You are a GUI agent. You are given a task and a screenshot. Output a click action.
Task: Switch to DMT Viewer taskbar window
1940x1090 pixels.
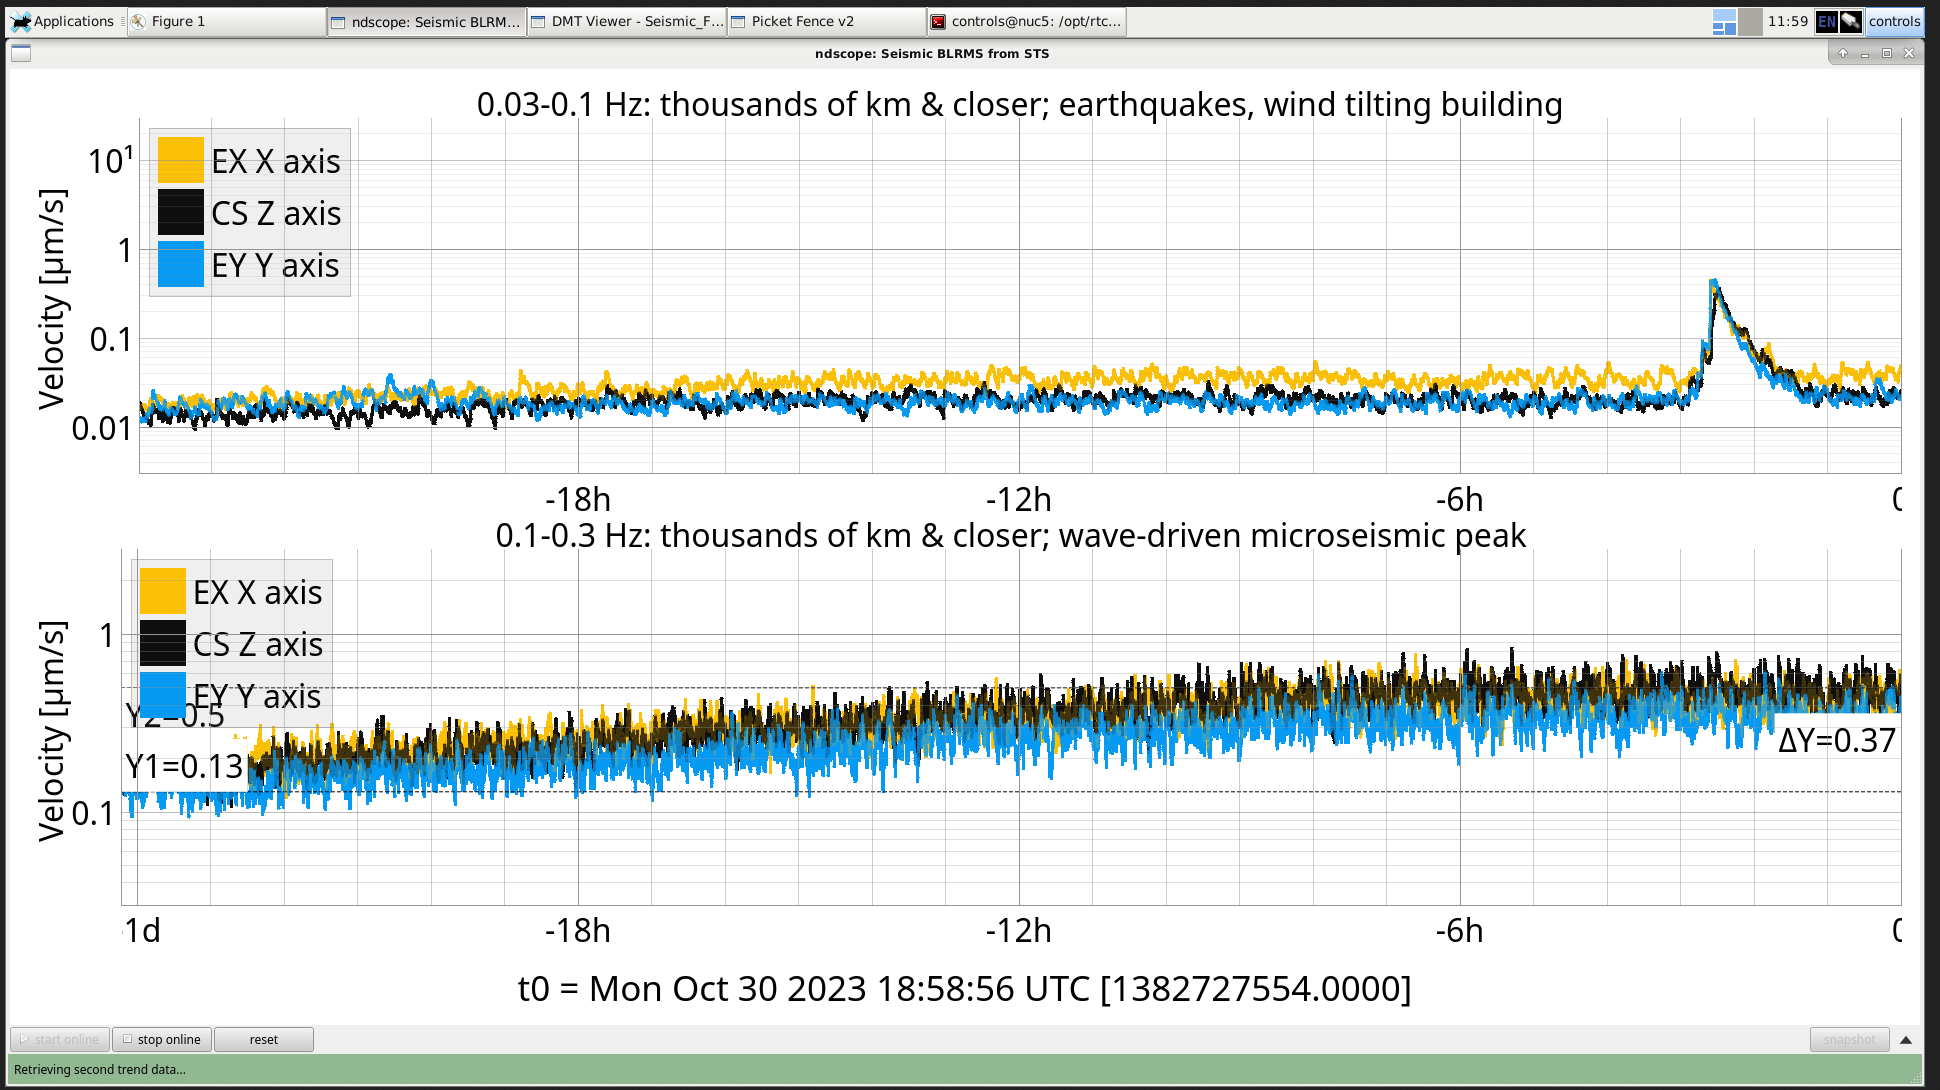click(x=626, y=21)
